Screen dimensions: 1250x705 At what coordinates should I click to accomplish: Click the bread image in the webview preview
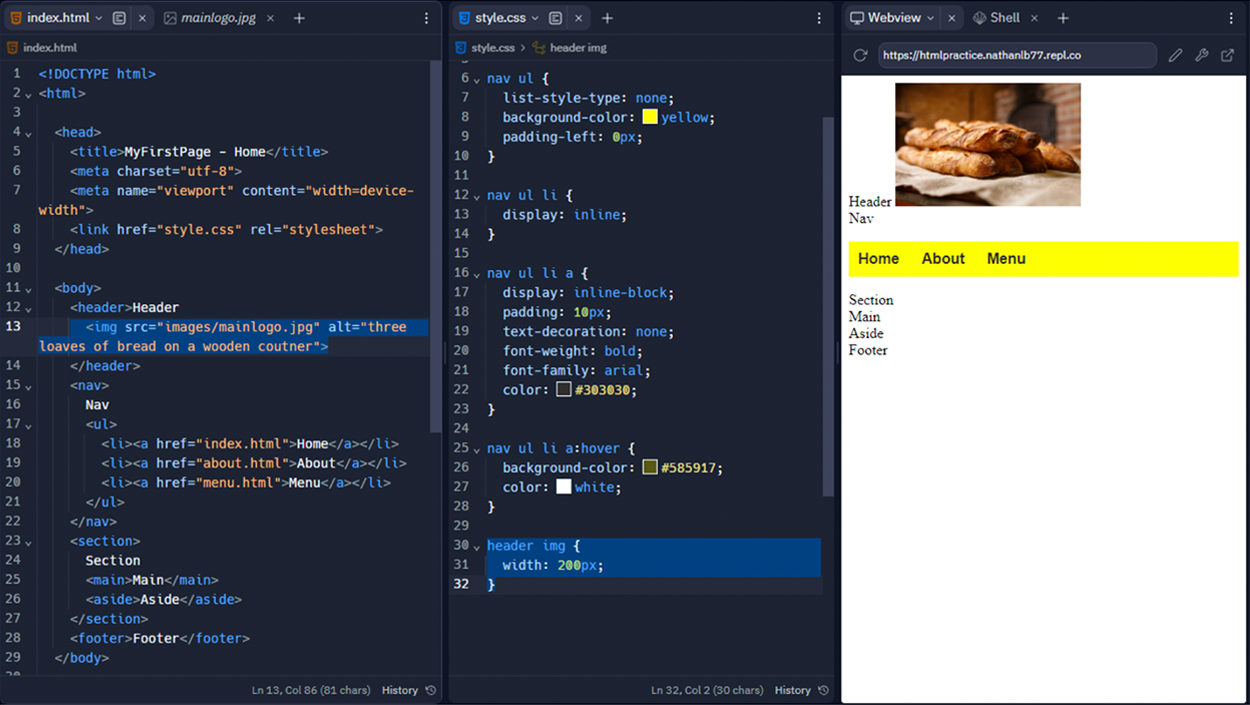pyautogui.click(x=988, y=145)
